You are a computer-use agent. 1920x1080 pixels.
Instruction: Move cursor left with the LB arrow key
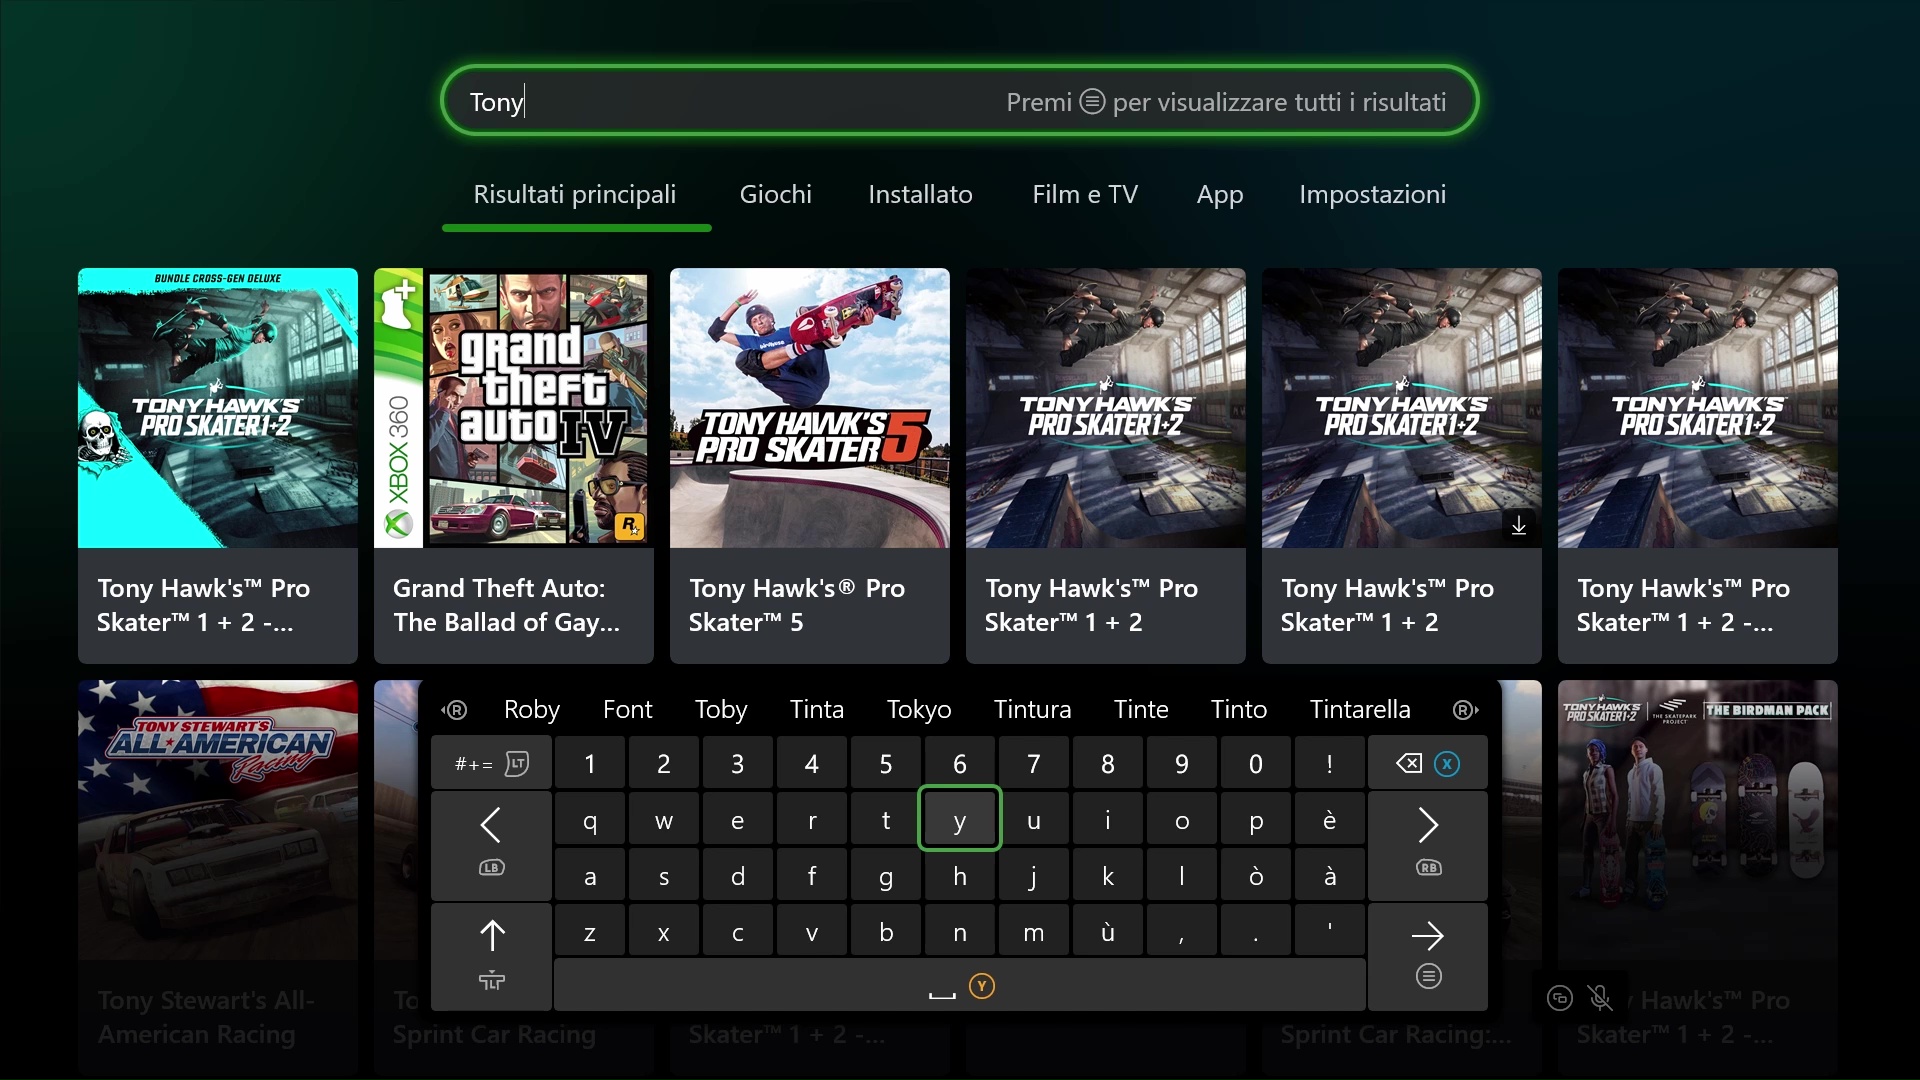491,845
